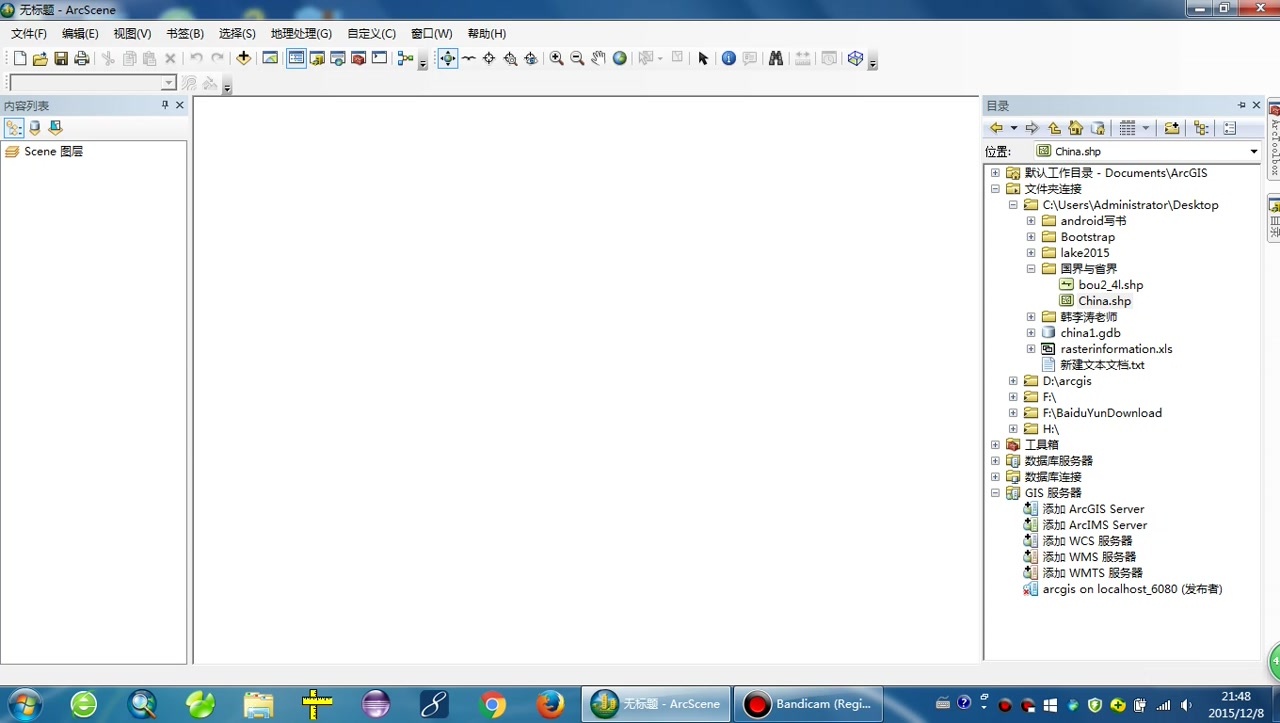
Task: Save the current scene
Action: click(61, 59)
